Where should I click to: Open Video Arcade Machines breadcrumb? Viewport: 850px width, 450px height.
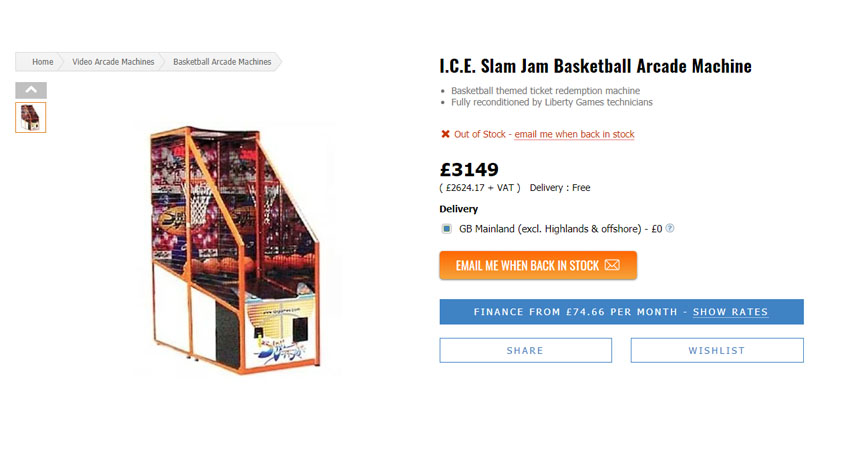113,62
